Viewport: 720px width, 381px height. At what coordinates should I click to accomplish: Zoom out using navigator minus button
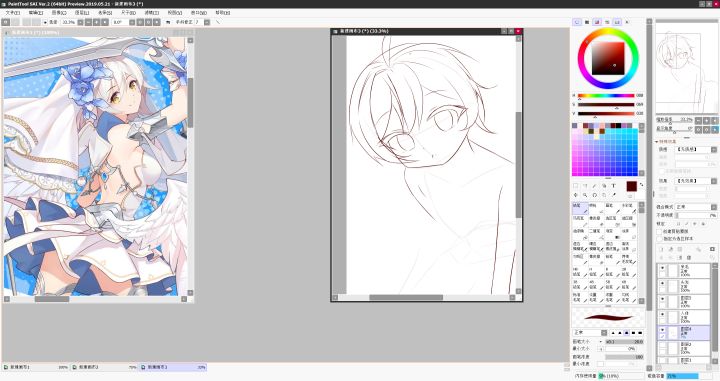tap(698, 120)
